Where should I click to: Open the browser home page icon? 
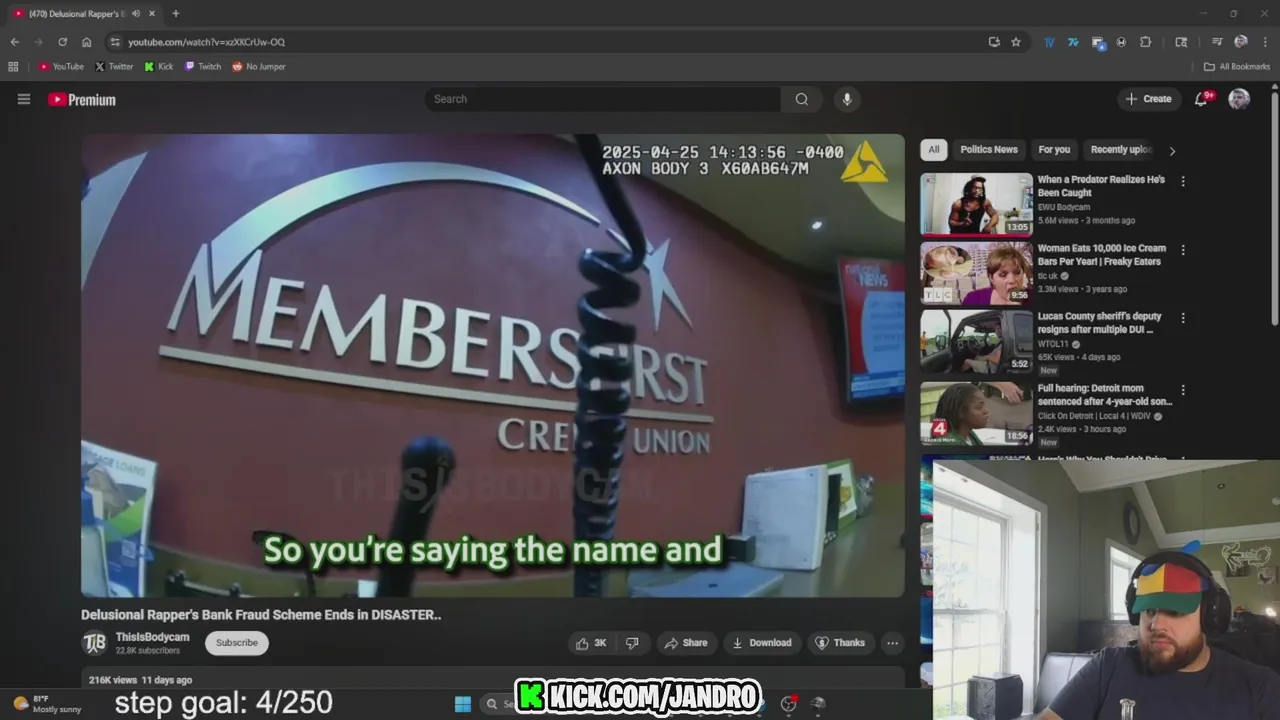click(x=87, y=42)
